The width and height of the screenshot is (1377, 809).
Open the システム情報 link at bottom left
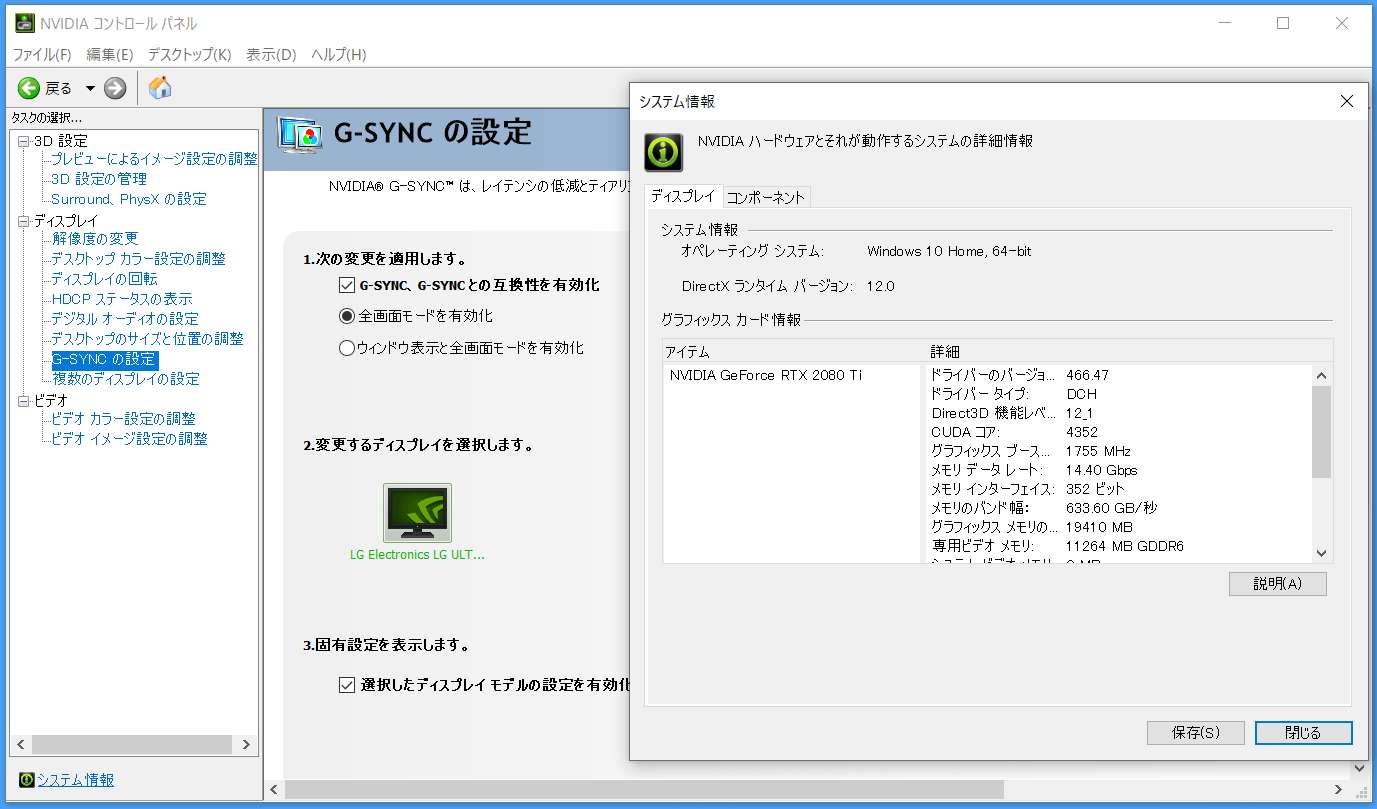[76, 780]
